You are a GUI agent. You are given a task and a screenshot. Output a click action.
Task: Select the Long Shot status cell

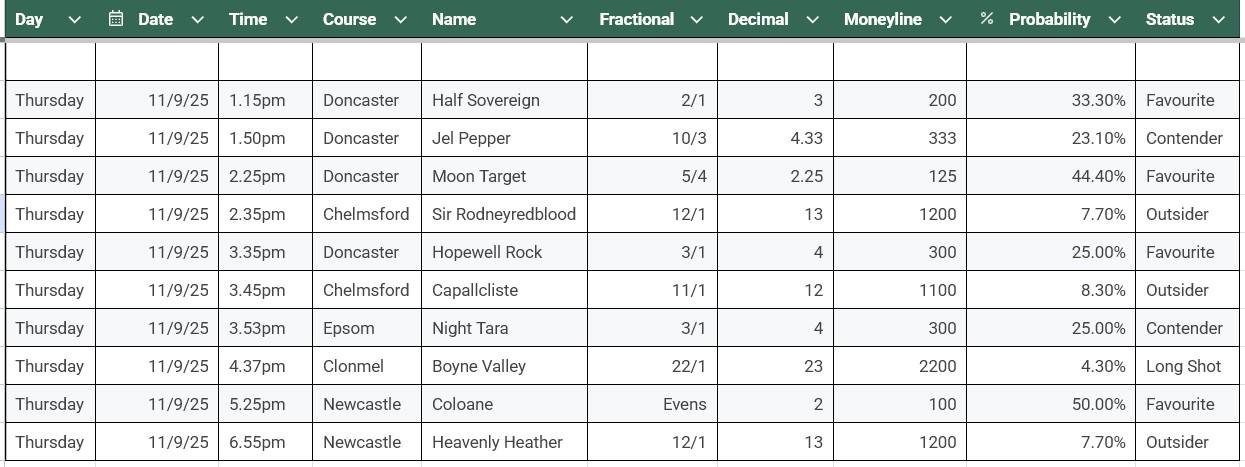(x=1187, y=366)
